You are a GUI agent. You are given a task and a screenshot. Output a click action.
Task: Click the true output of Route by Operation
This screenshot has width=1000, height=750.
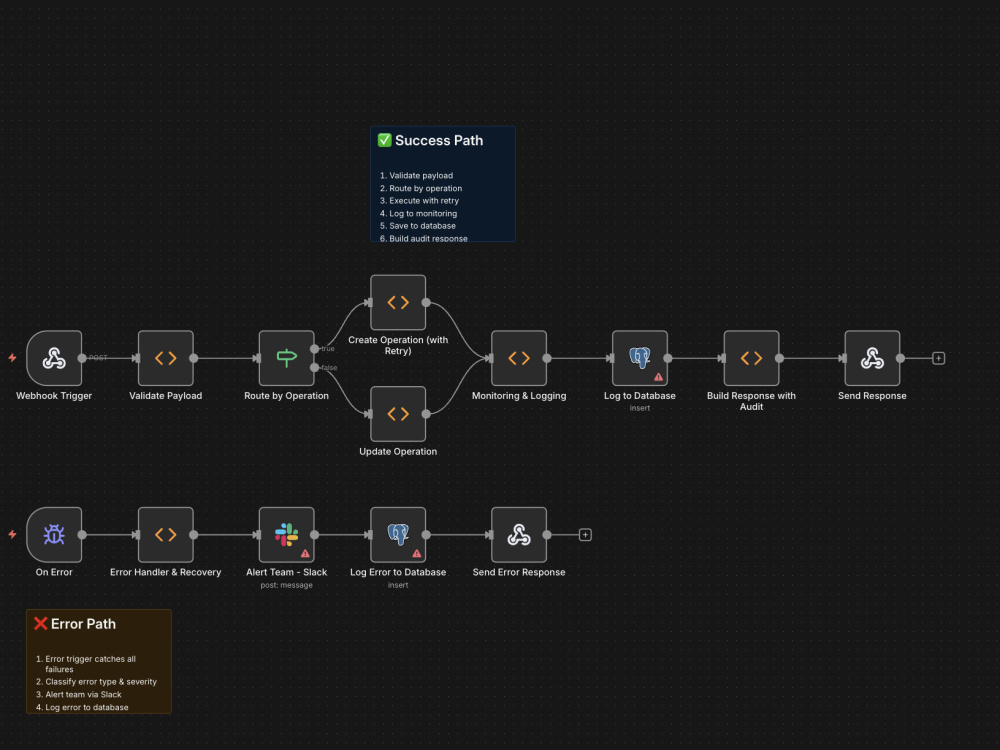(314, 349)
